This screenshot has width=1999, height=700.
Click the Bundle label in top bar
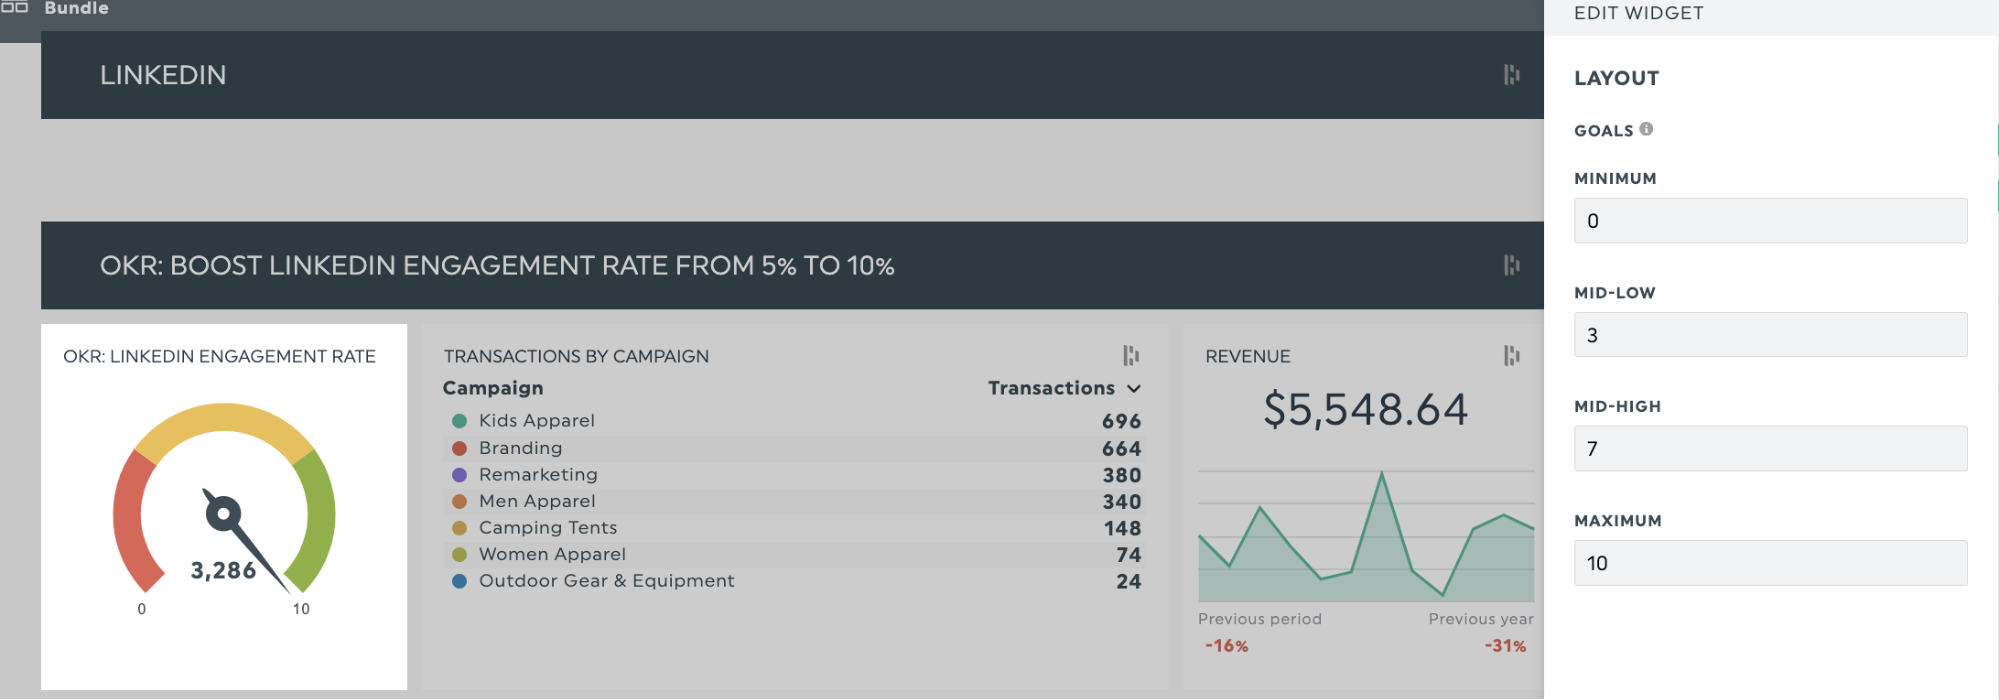(x=76, y=8)
